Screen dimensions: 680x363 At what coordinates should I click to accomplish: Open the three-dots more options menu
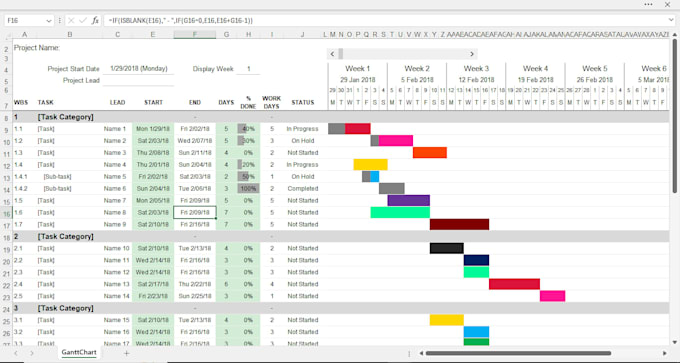[x=648, y=4]
